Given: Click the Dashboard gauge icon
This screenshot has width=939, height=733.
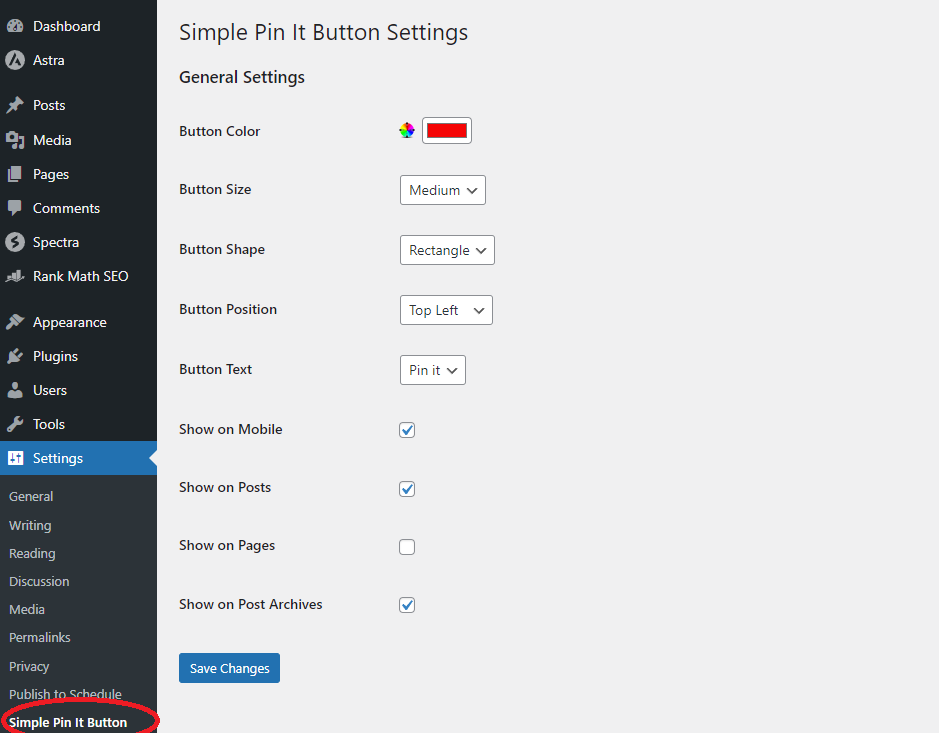Looking at the screenshot, I should tap(15, 26).
